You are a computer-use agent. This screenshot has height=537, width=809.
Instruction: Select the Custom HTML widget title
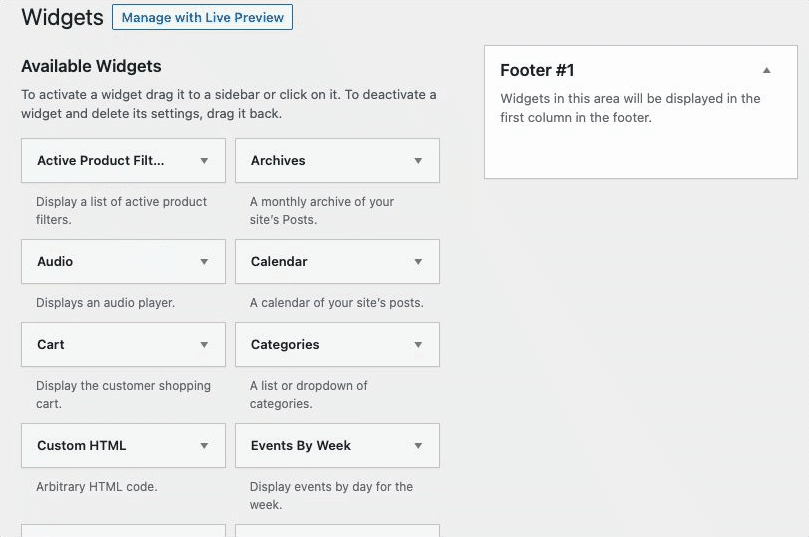pyautogui.click(x=82, y=446)
